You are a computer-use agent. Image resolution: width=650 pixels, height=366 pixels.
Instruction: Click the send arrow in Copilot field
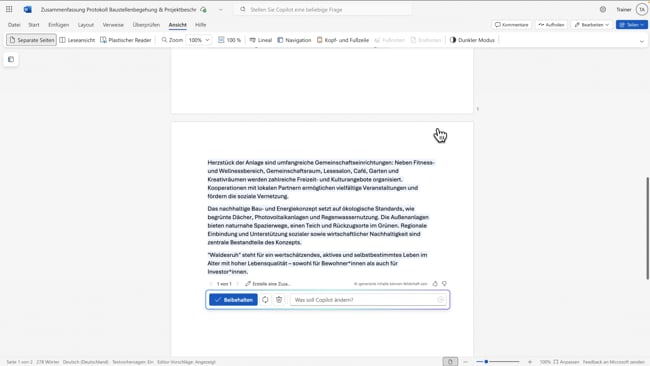441,300
